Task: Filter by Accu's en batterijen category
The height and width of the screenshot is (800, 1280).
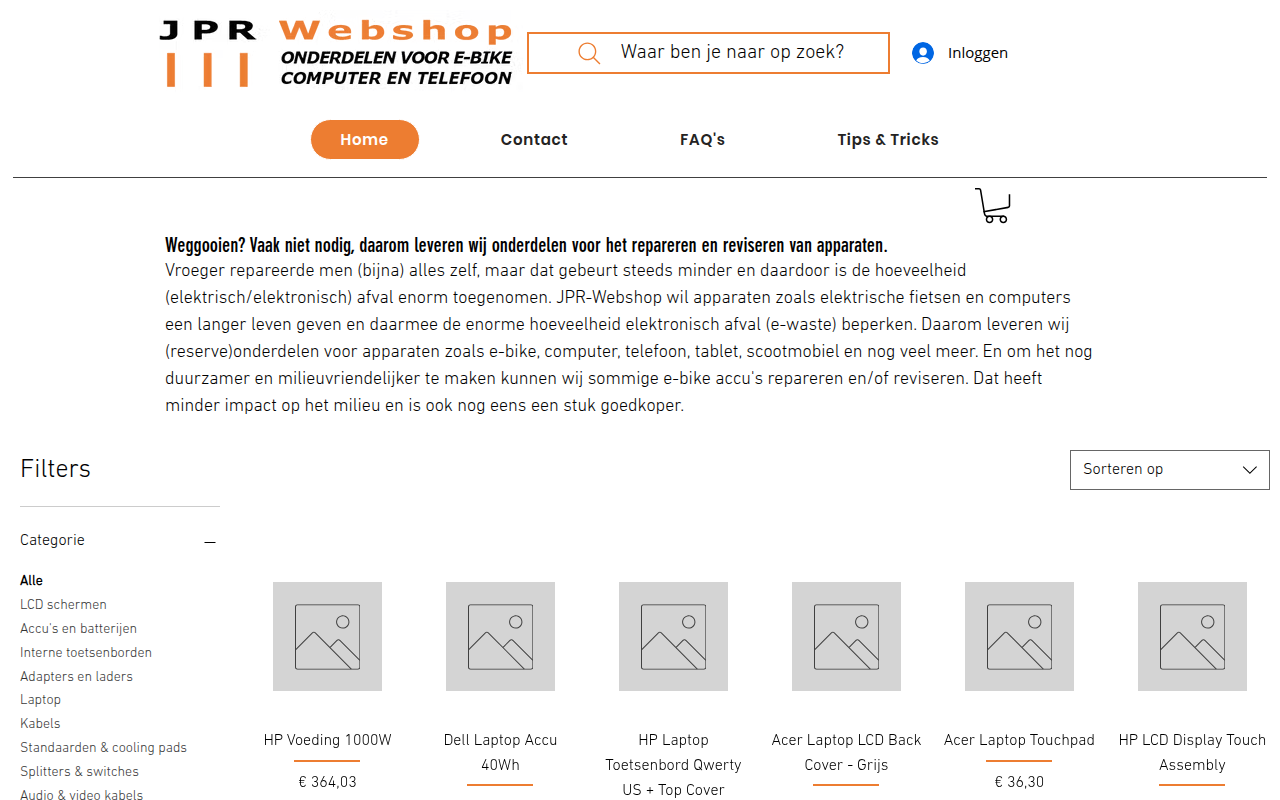Action: tap(78, 629)
